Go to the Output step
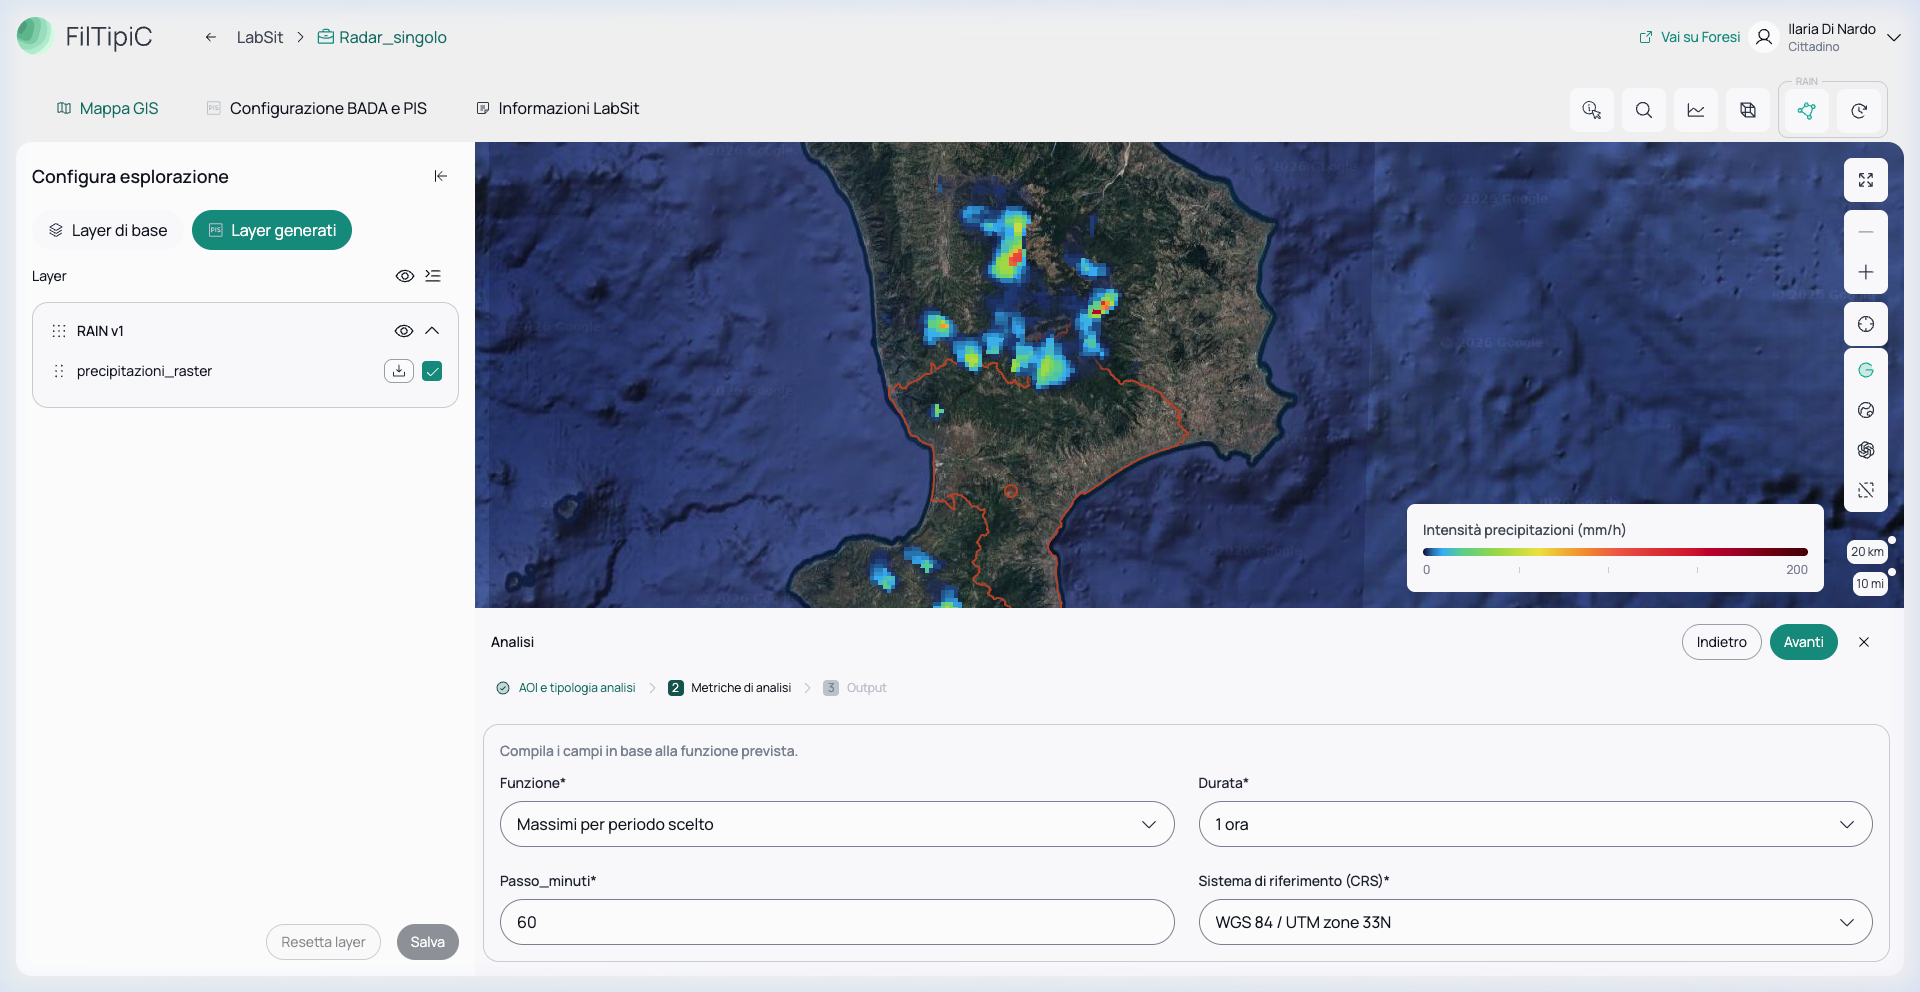 tap(855, 688)
